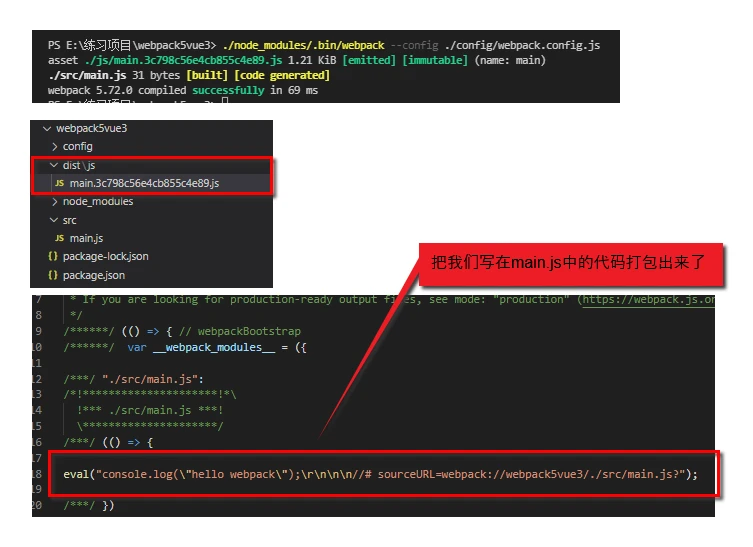The height and width of the screenshot is (547, 753).
Task: Expand the node_modules folder chevron
Action: (54, 202)
